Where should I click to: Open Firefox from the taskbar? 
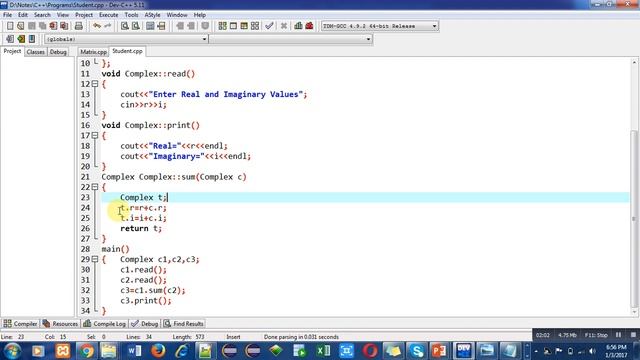[158, 351]
